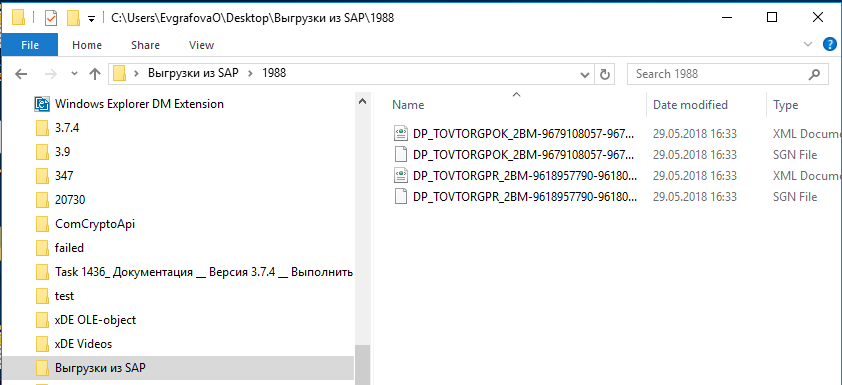The width and height of the screenshot is (842, 385).
Task: Open the View ribbon tab
Action: (x=201, y=45)
